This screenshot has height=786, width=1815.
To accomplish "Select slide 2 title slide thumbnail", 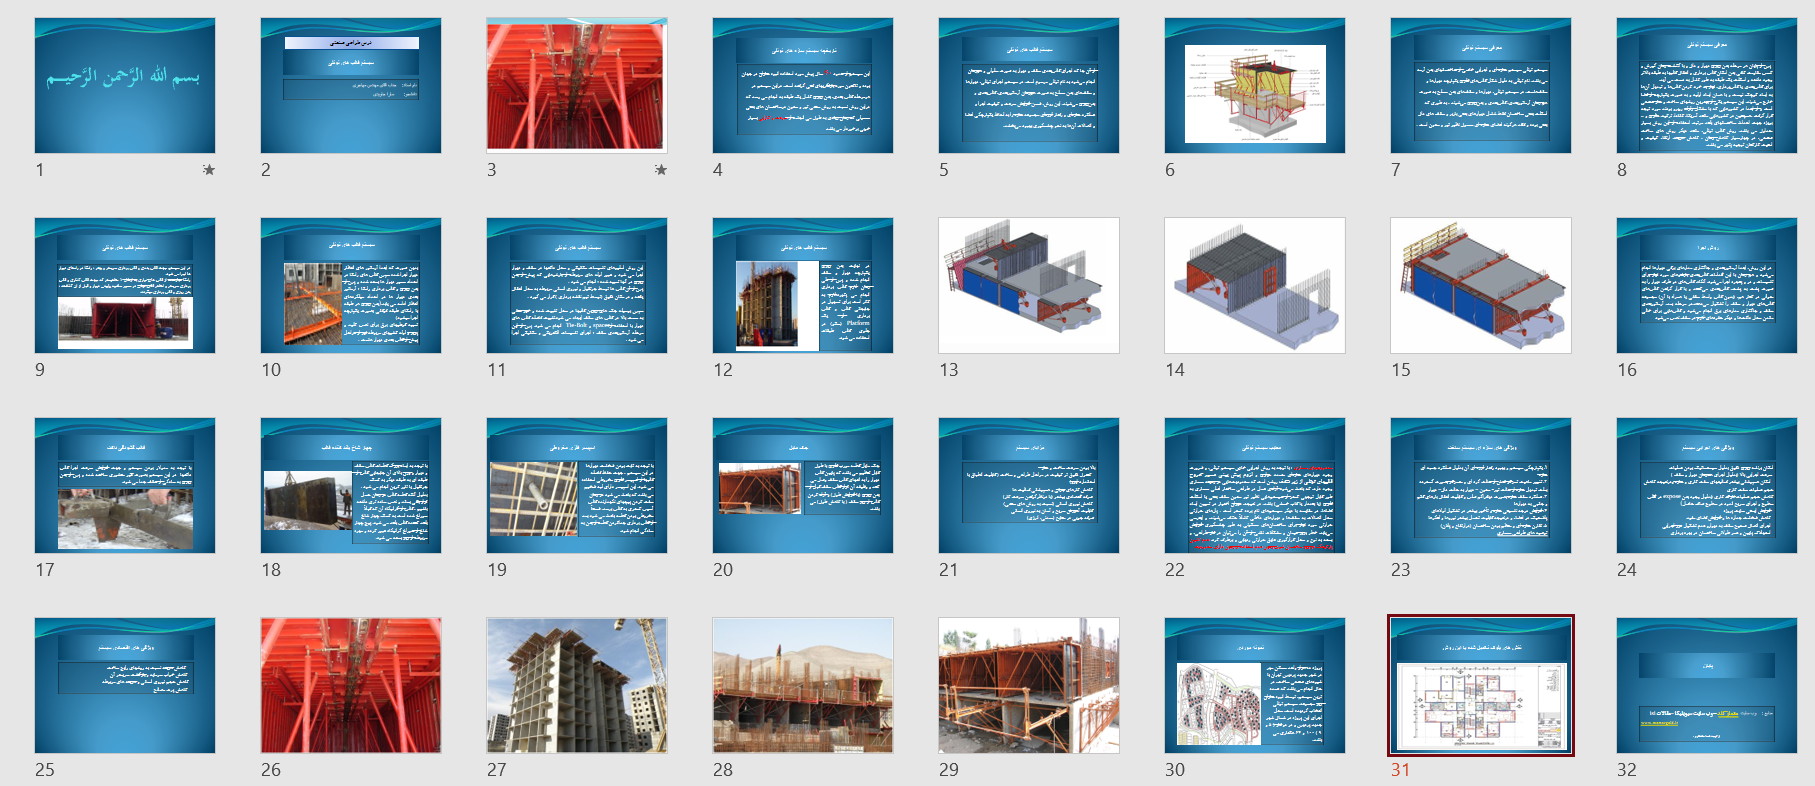I will point(351,85).
